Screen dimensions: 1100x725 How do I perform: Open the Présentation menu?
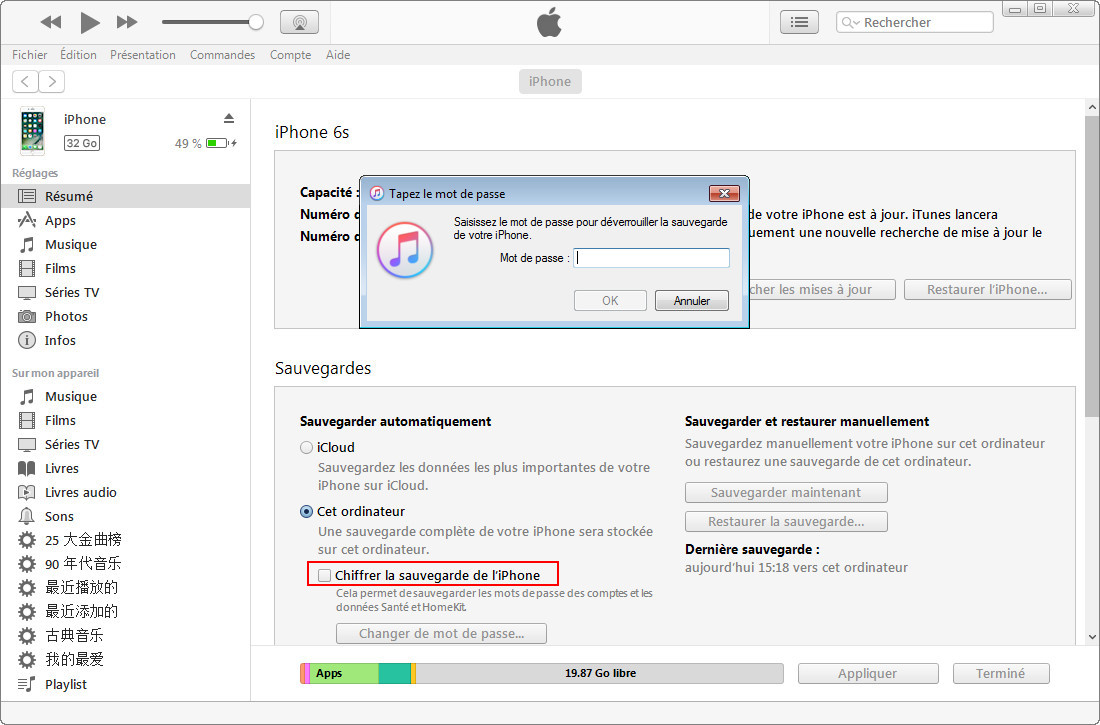click(x=142, y=55)
